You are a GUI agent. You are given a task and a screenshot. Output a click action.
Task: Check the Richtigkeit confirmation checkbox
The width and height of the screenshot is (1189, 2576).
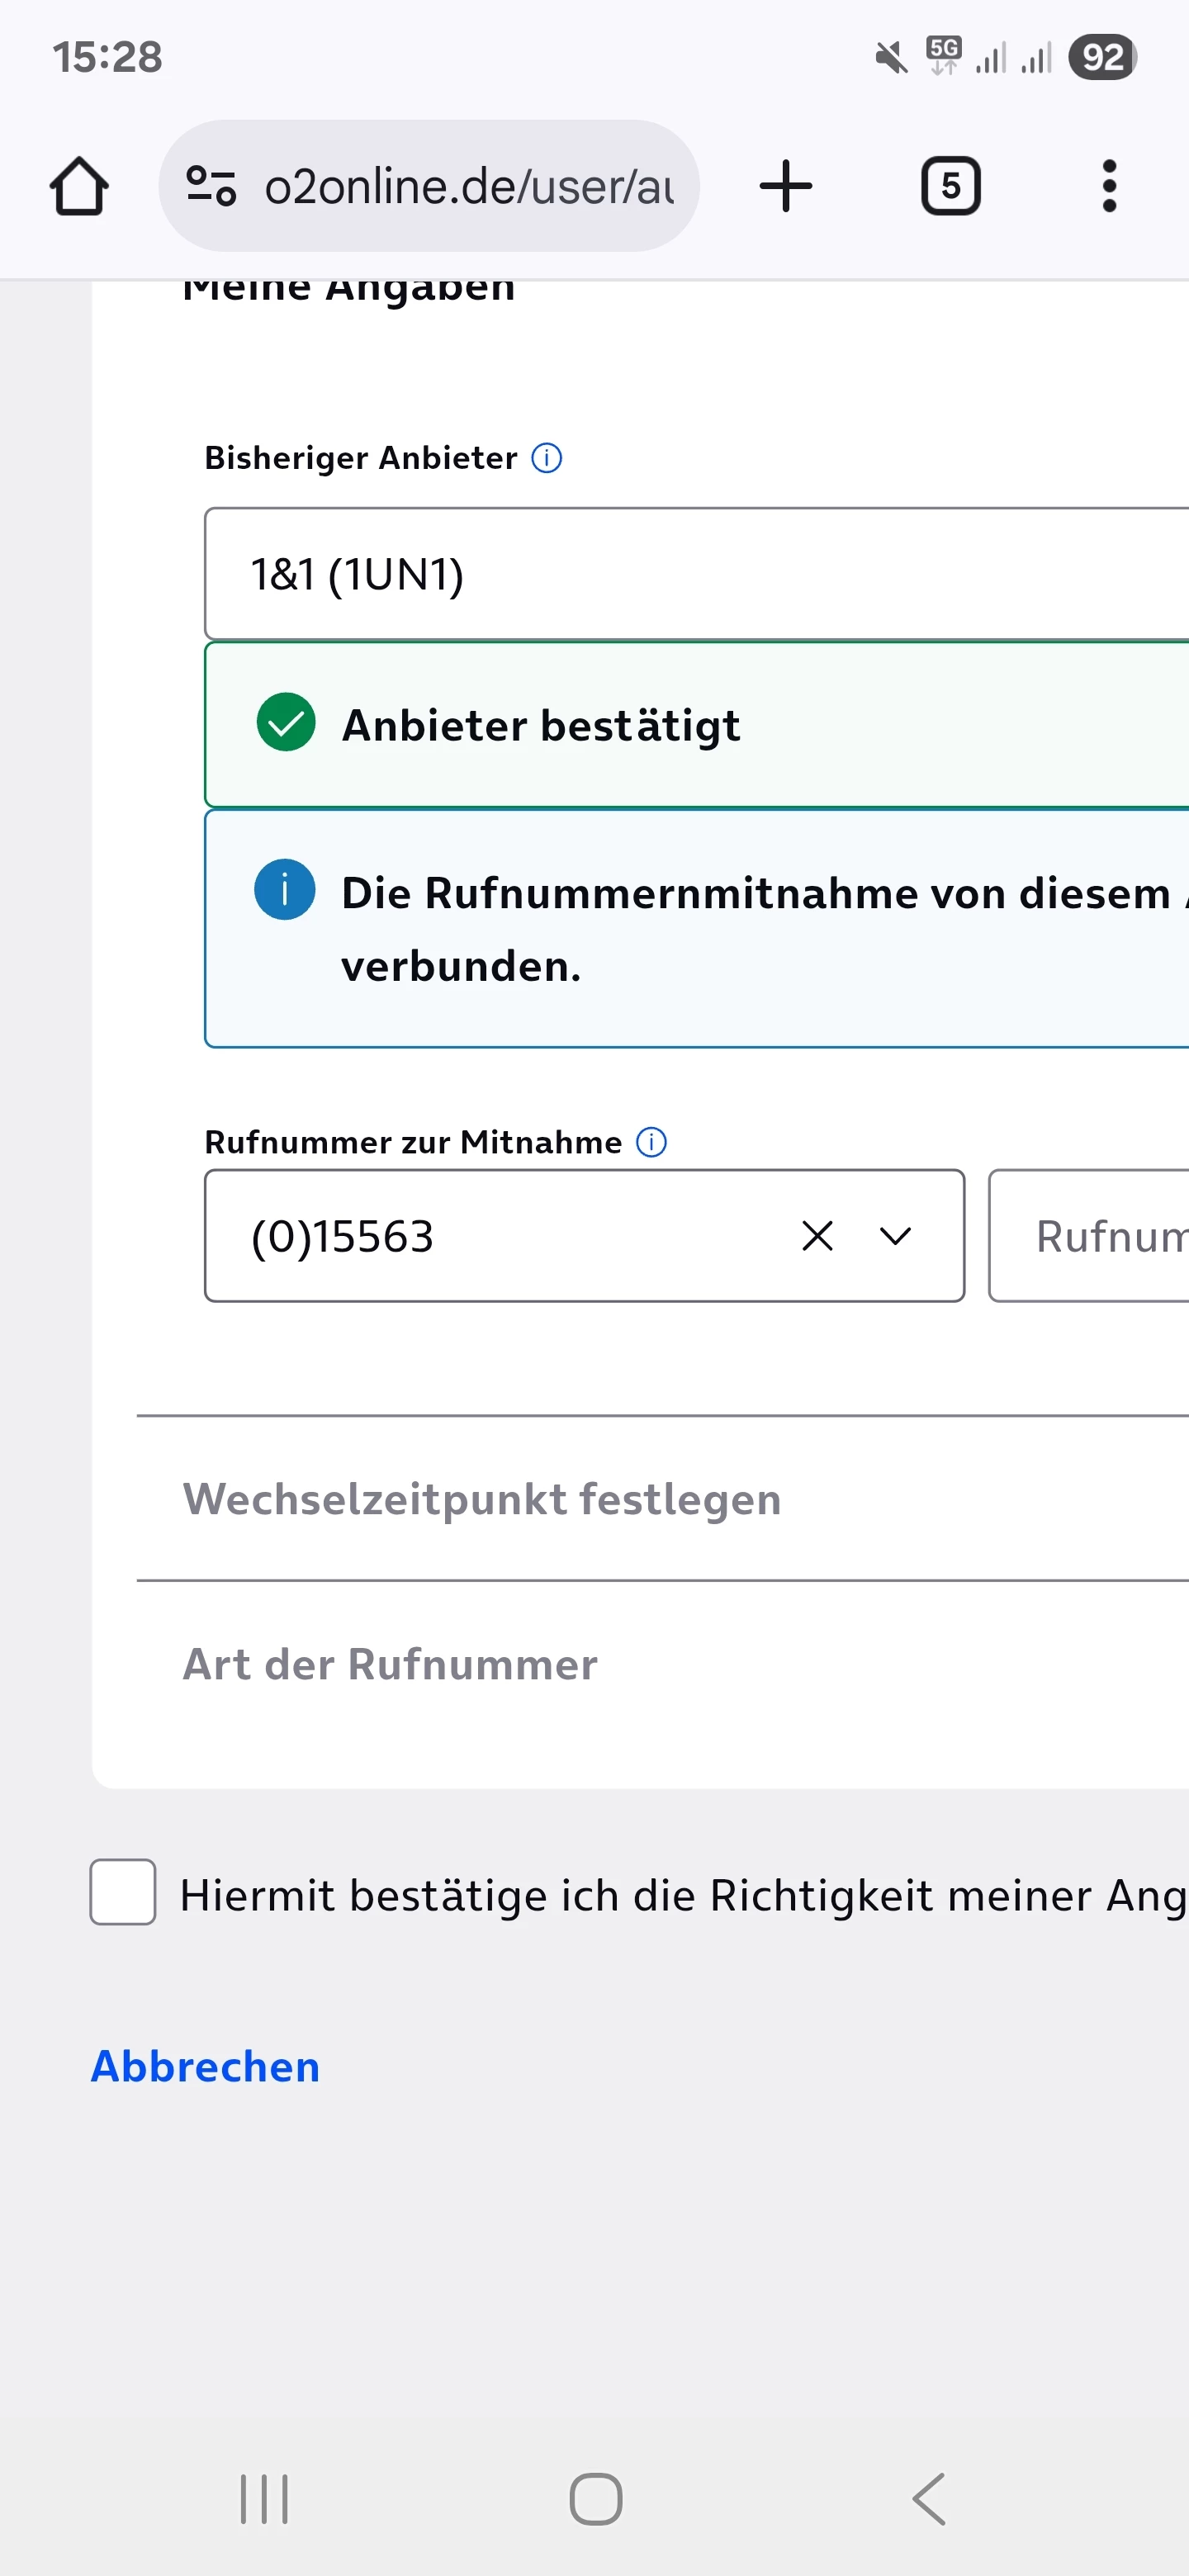tap(123, 1892)
